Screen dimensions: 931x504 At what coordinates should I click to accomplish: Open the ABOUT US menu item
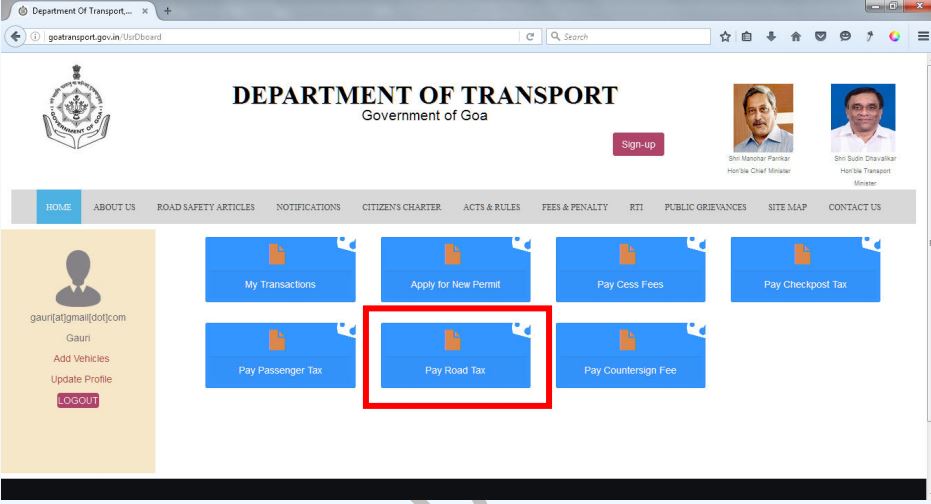tap(114, 207)
